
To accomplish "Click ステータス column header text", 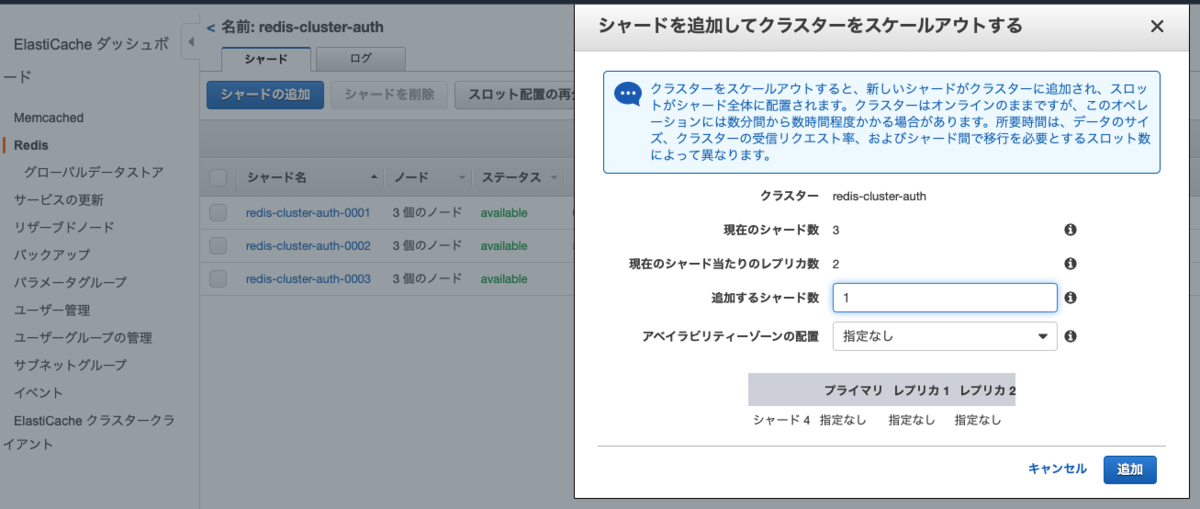I will [512, 178].
